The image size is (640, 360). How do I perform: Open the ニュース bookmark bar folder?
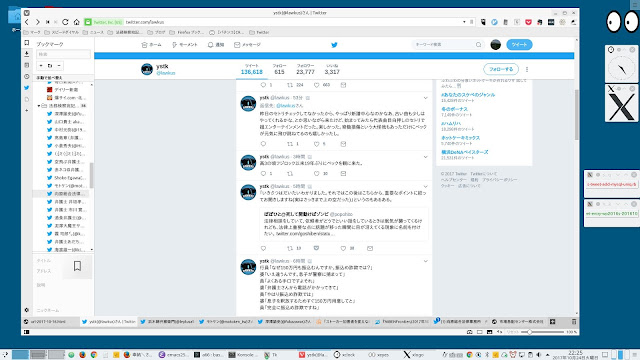click(93, 32)
